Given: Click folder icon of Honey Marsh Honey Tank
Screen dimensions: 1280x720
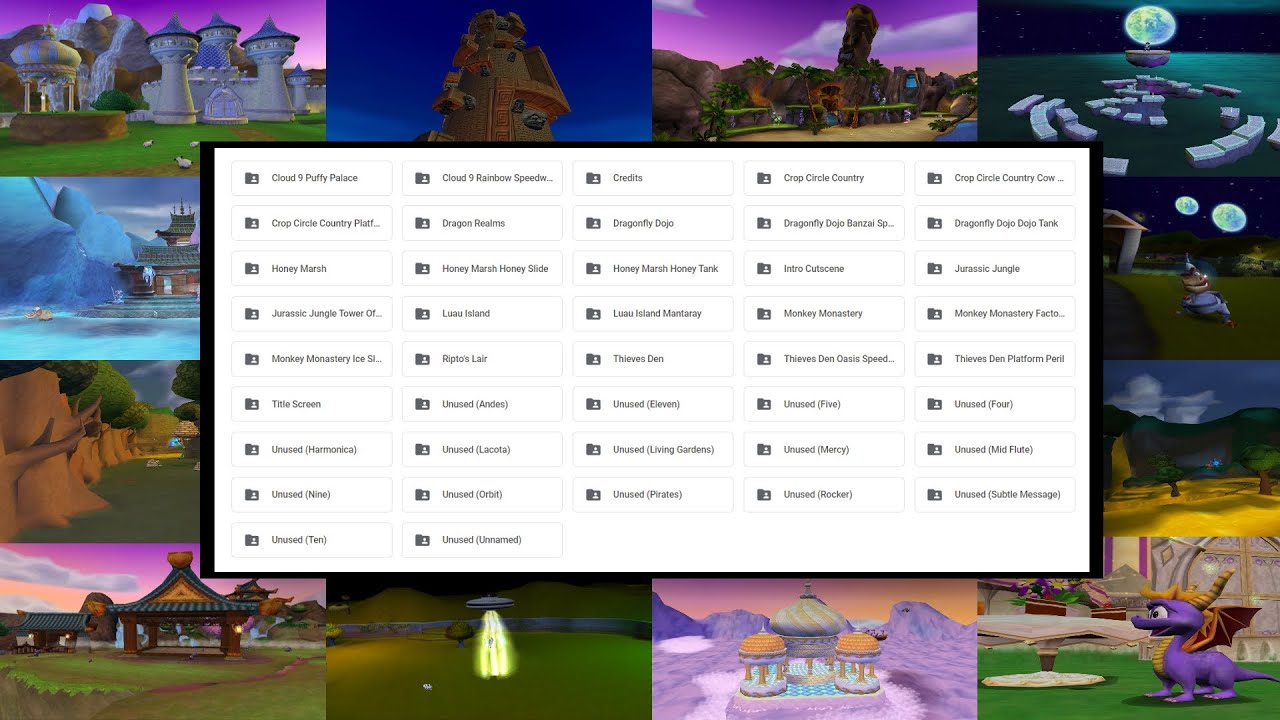Looking at the screenshot, I should (x=593, y=269).
